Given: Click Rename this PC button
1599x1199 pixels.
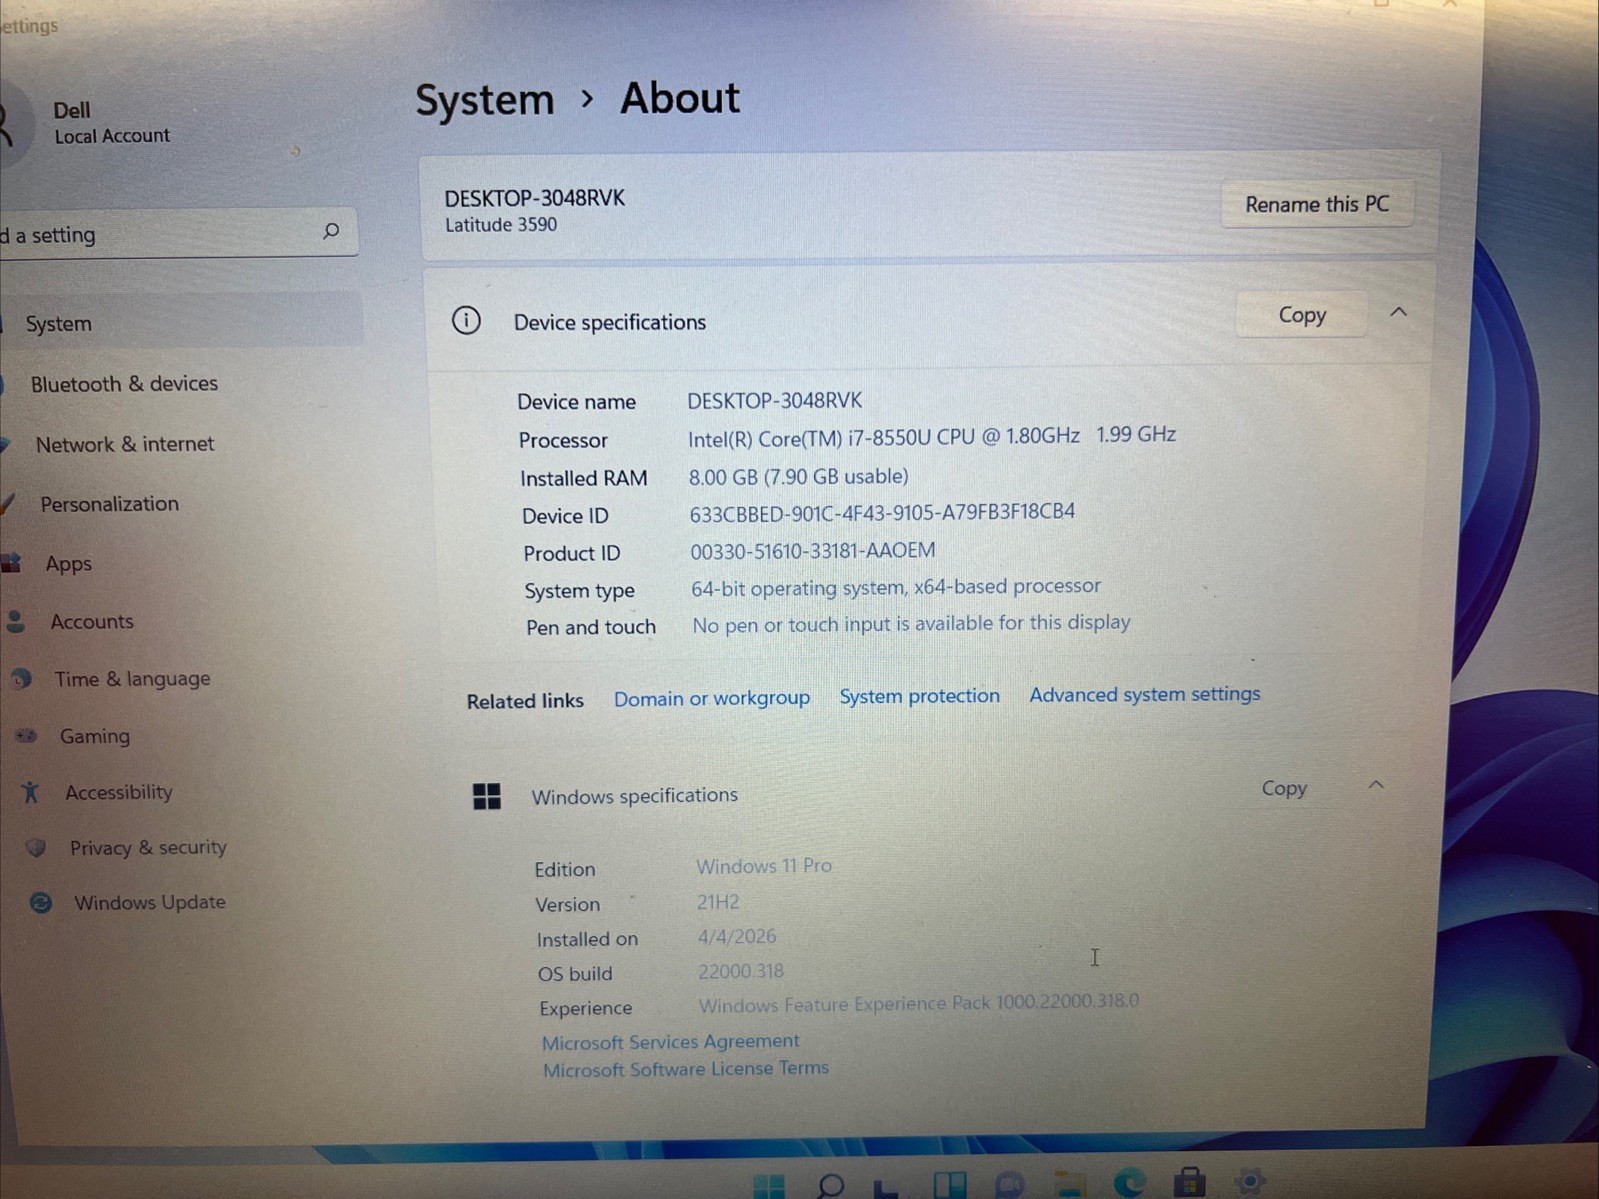Looking at the screenshot, I should coord(1317,204).
